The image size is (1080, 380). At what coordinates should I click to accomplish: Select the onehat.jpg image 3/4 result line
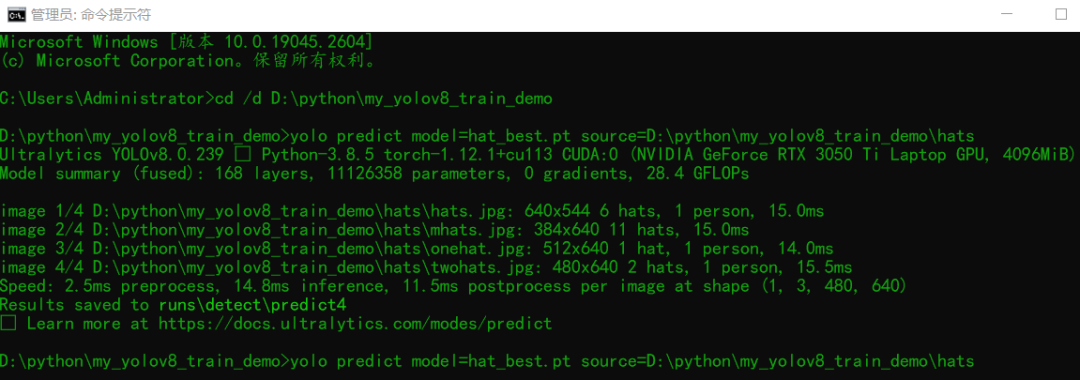pyautogui.click(x=417, y=248)
